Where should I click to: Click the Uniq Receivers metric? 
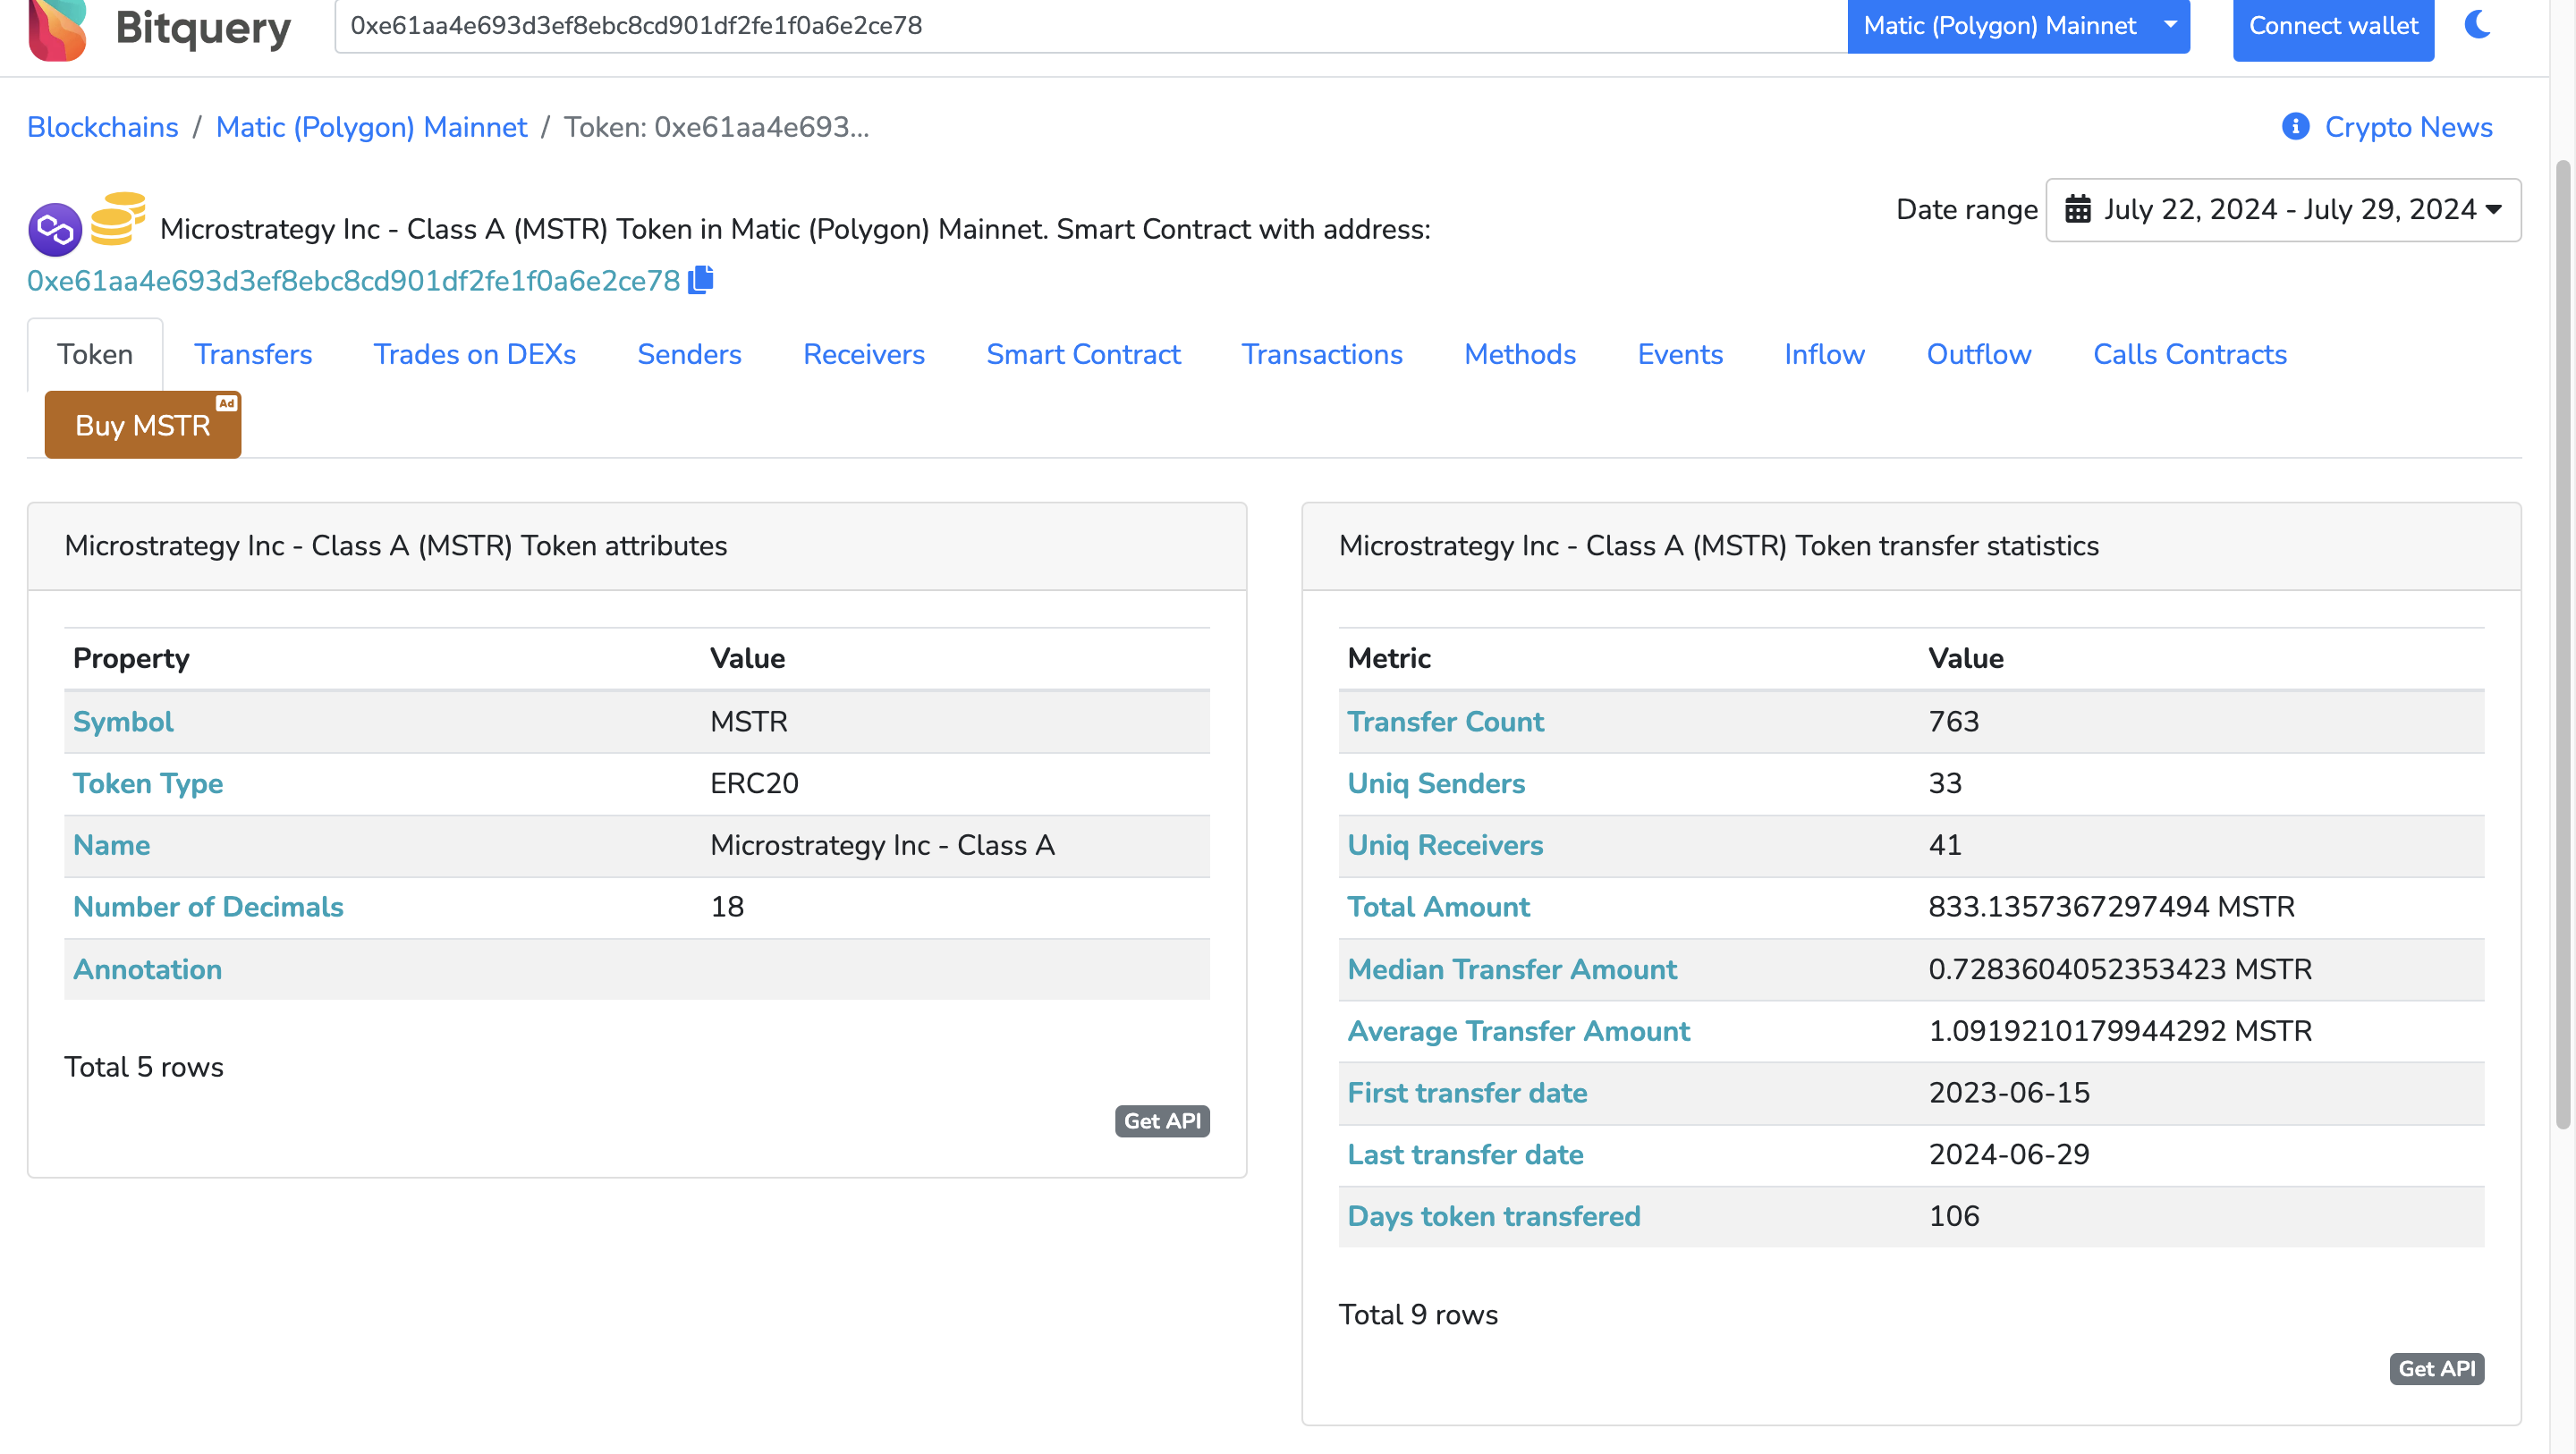tap(1445, 845)
